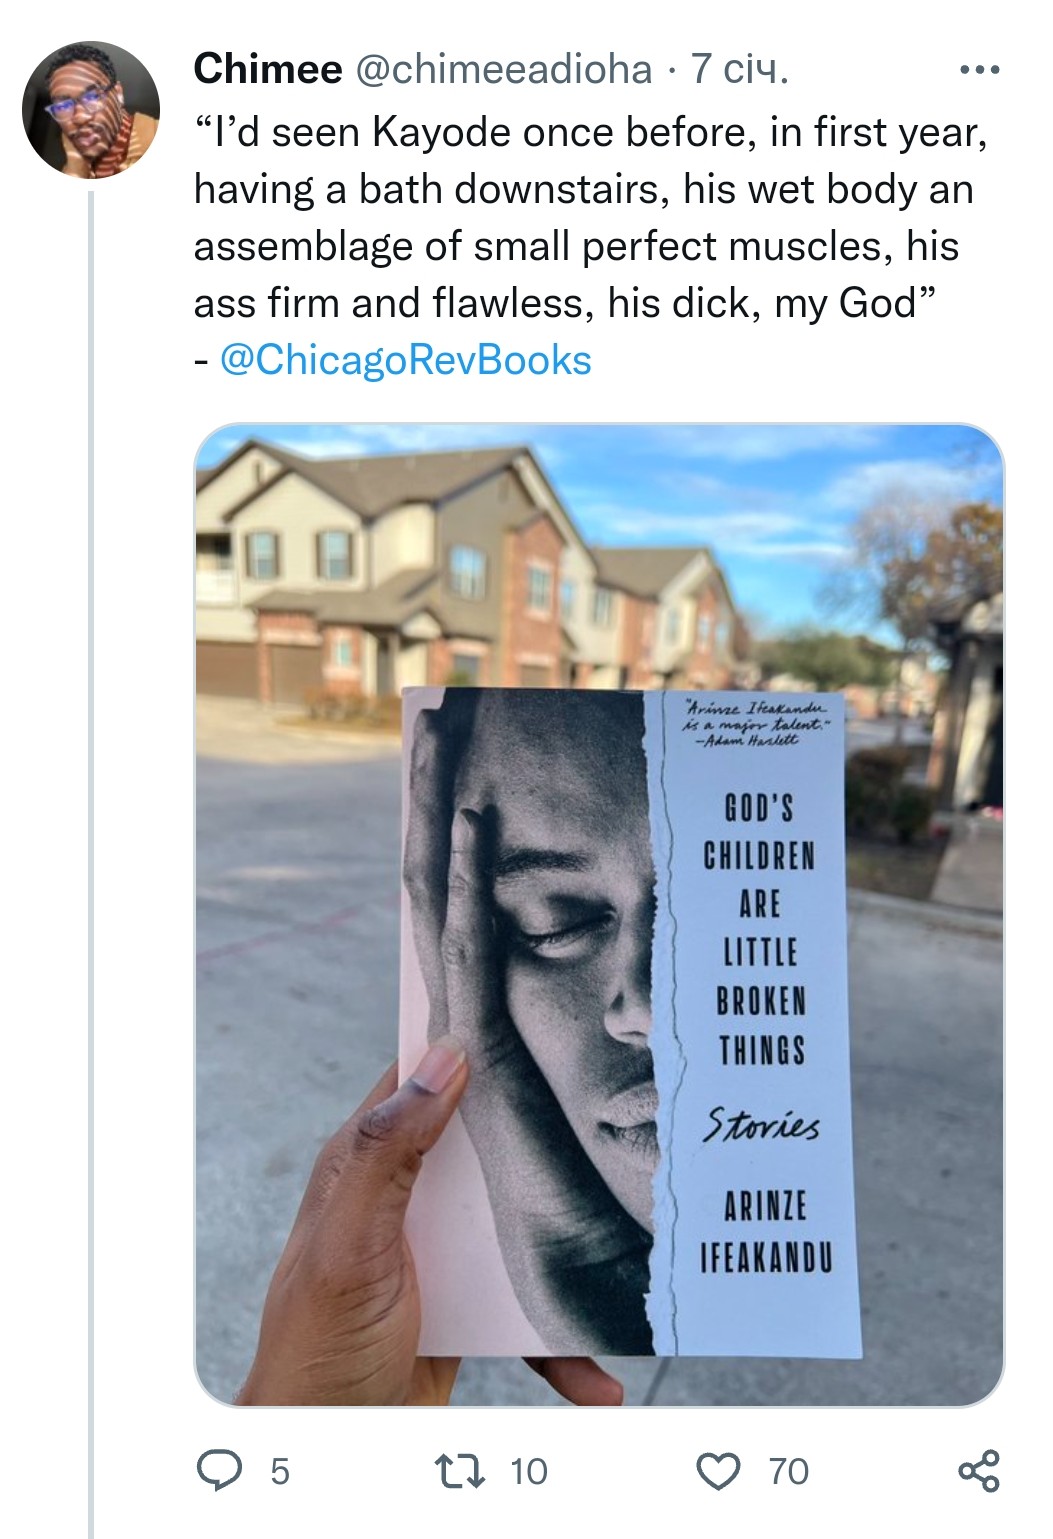1053x1539 pixels.
Task: Click the display name Chimee
Action: pos(267,69)
